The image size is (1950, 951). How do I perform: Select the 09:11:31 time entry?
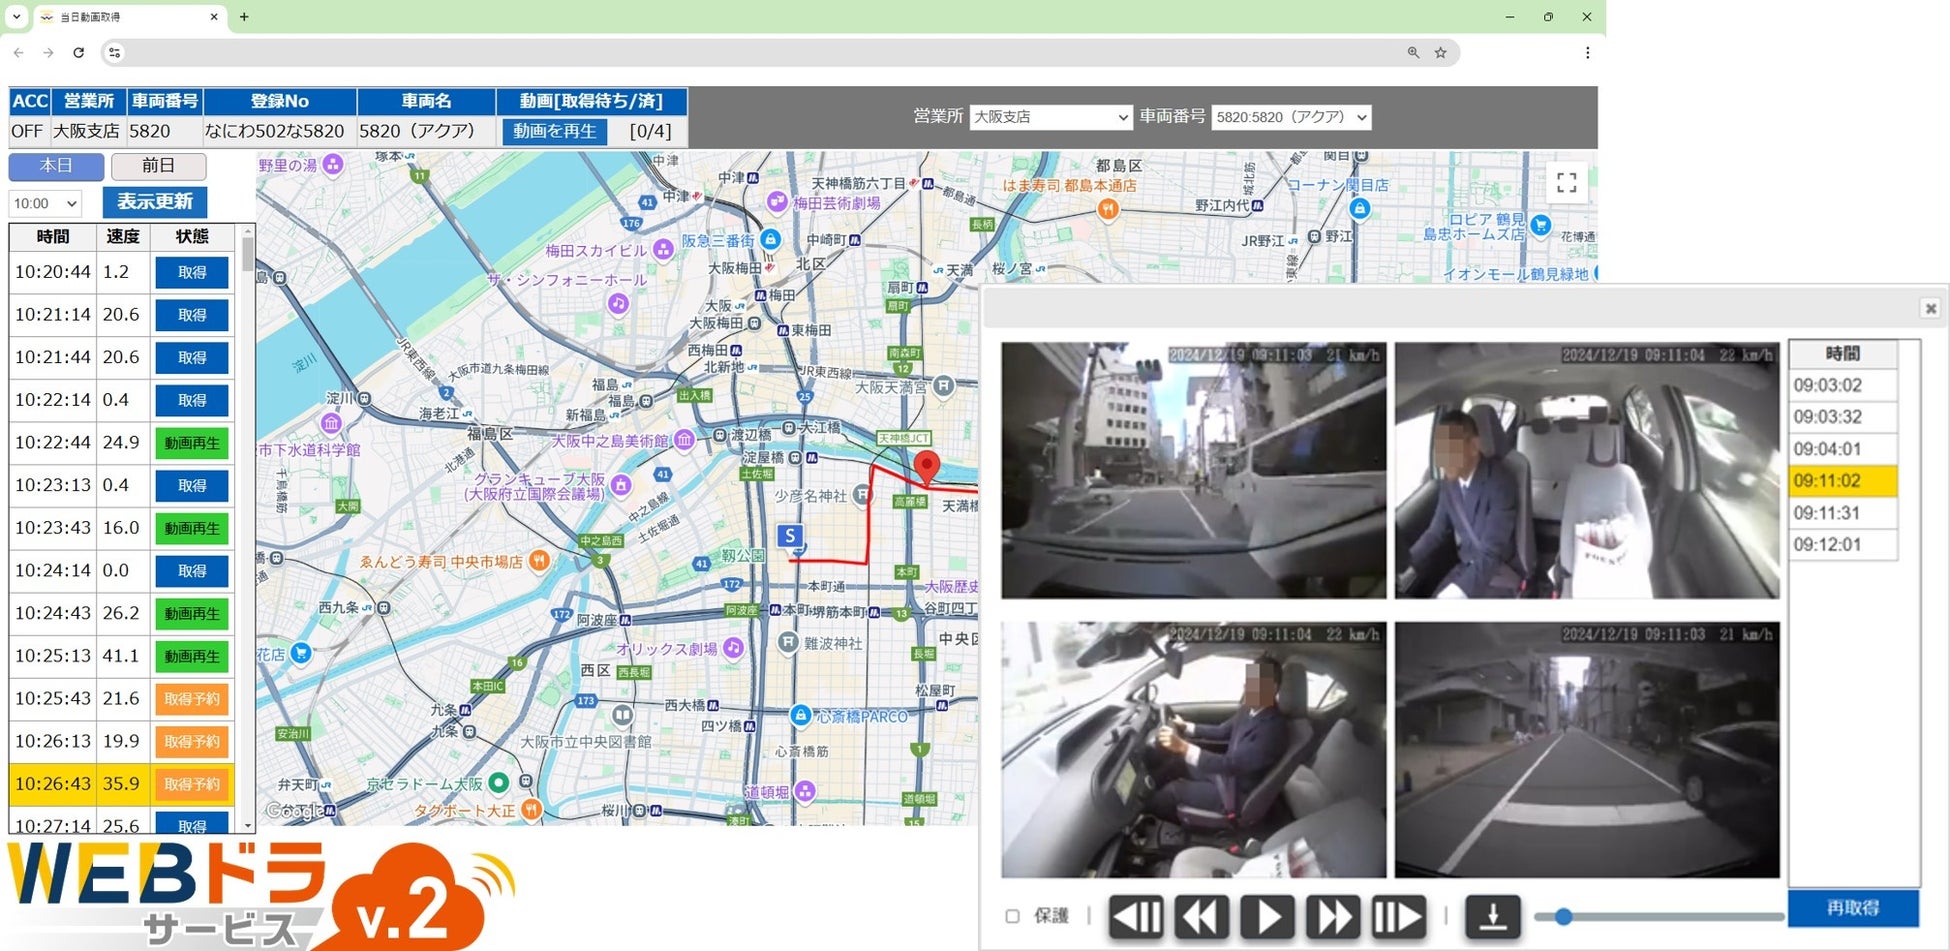tap(1842, 513)
